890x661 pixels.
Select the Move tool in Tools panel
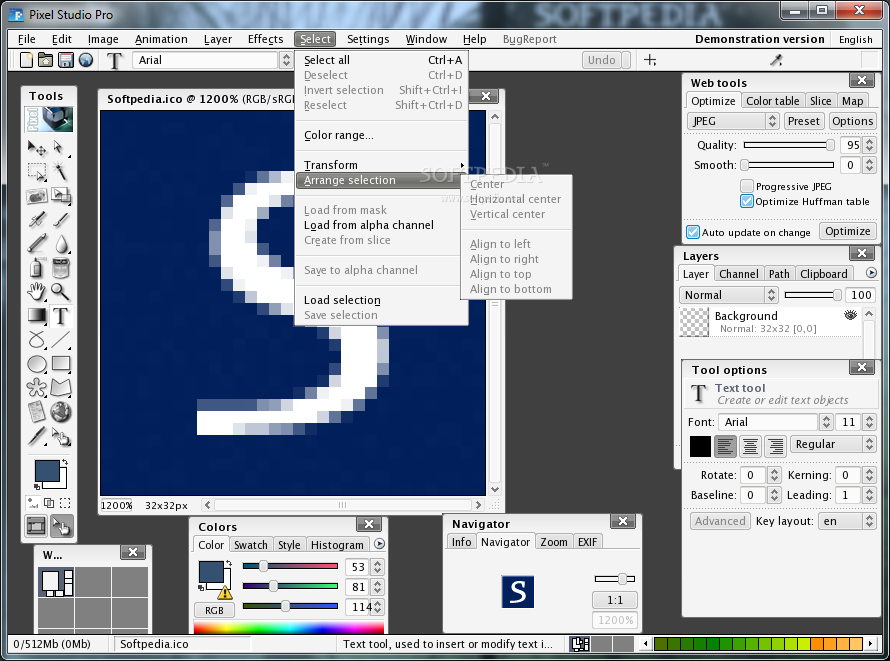36,148
